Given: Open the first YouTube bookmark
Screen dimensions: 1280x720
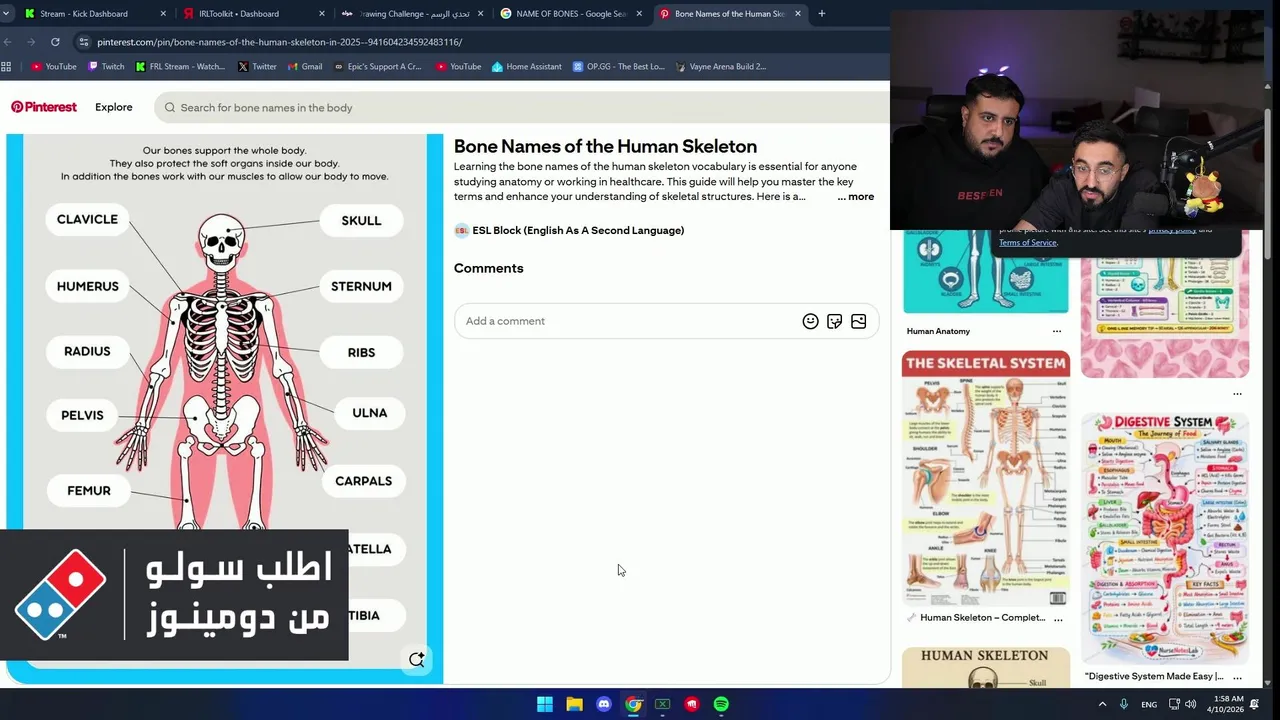Looking at the screenshot, I should [x=54, y=67].
